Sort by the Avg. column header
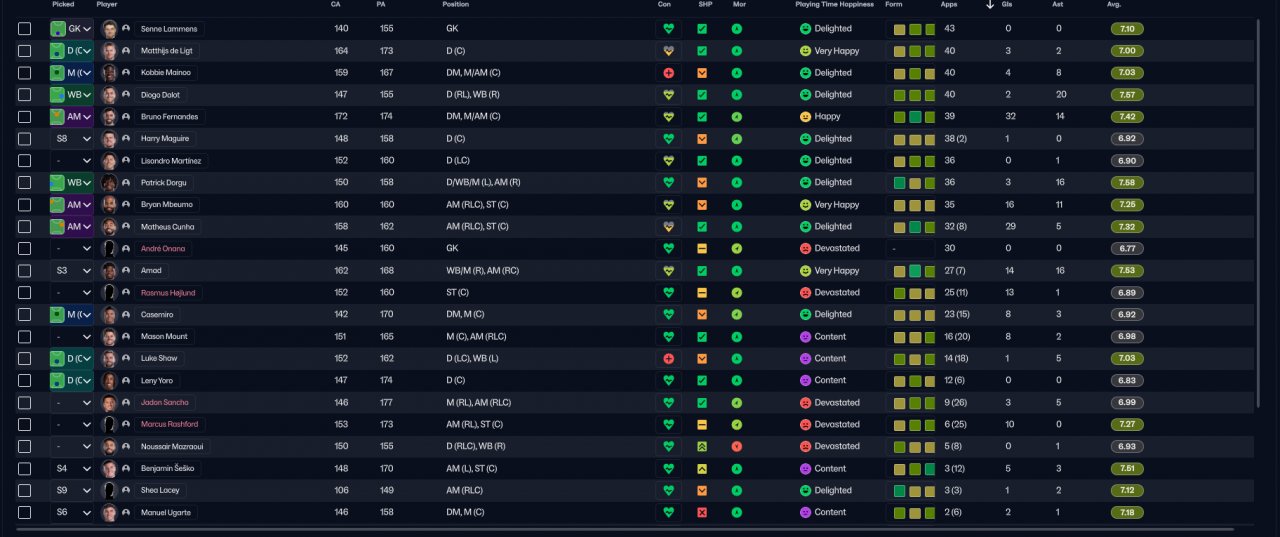Screen dimensions: 1280x537 coord(1114,5)
